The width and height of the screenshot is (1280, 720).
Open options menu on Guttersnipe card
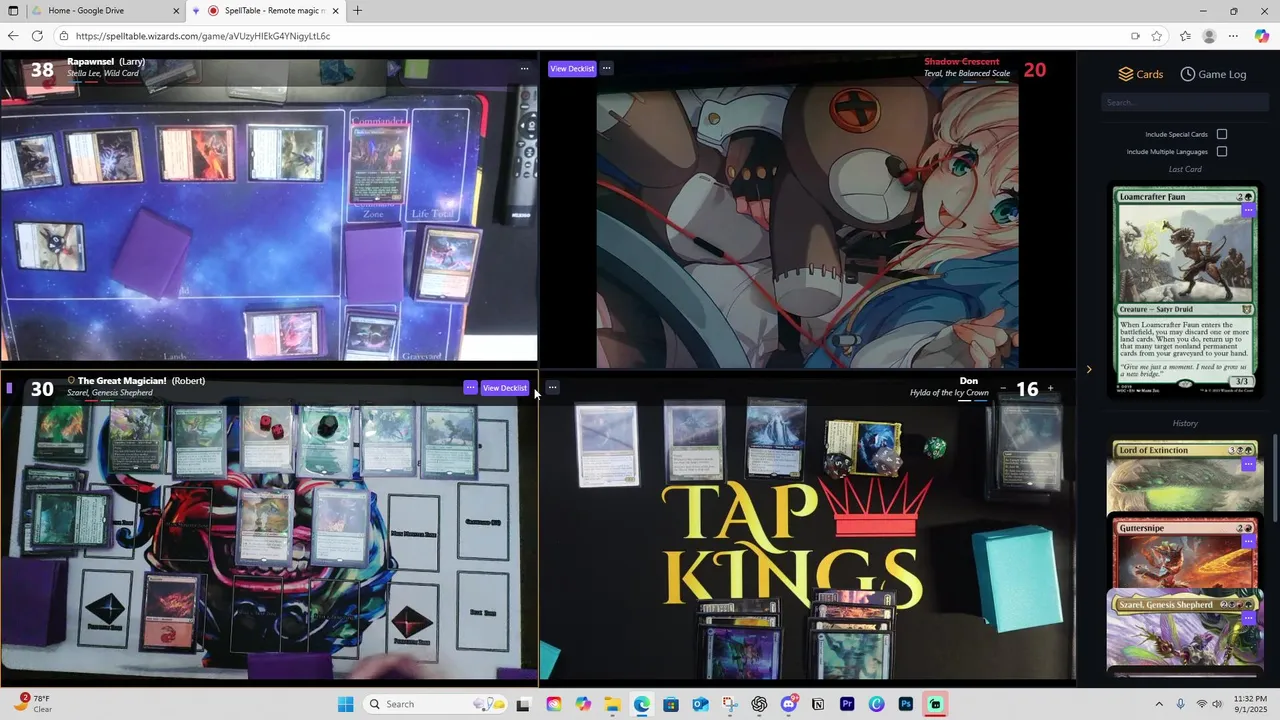[x=1248, y=541]
